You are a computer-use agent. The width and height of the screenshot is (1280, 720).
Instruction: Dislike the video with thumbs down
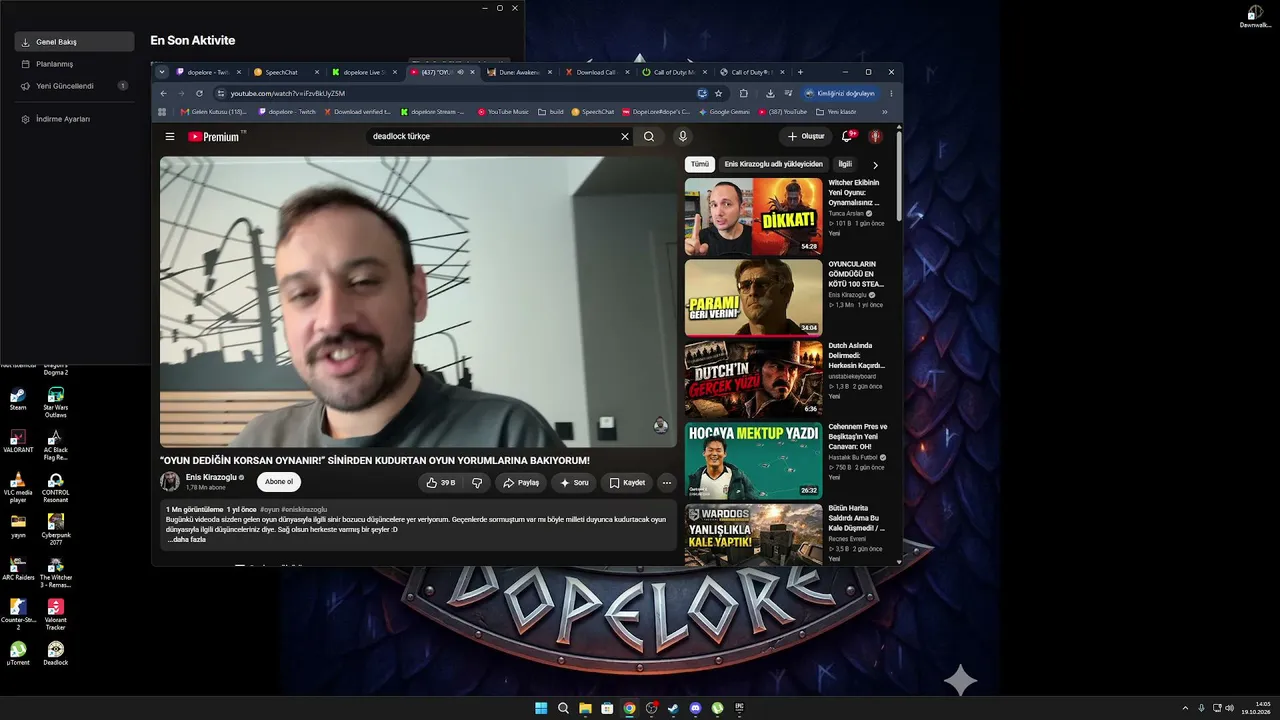477,482
